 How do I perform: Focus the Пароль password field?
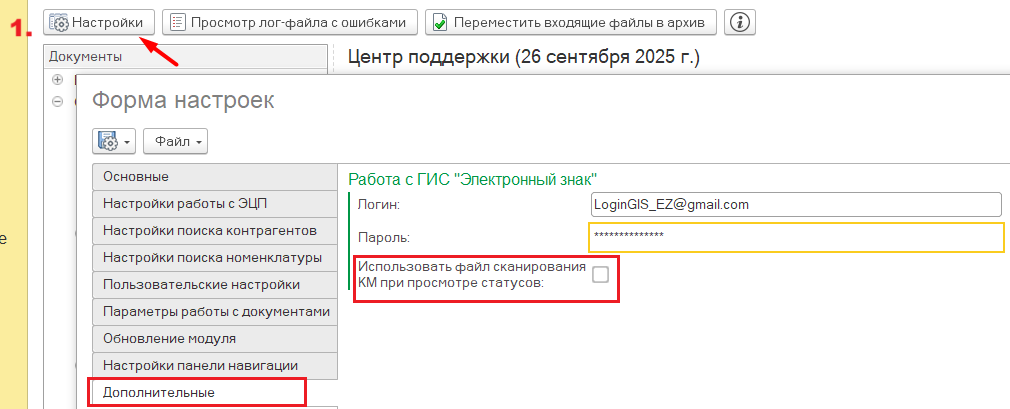pos(795,237)
